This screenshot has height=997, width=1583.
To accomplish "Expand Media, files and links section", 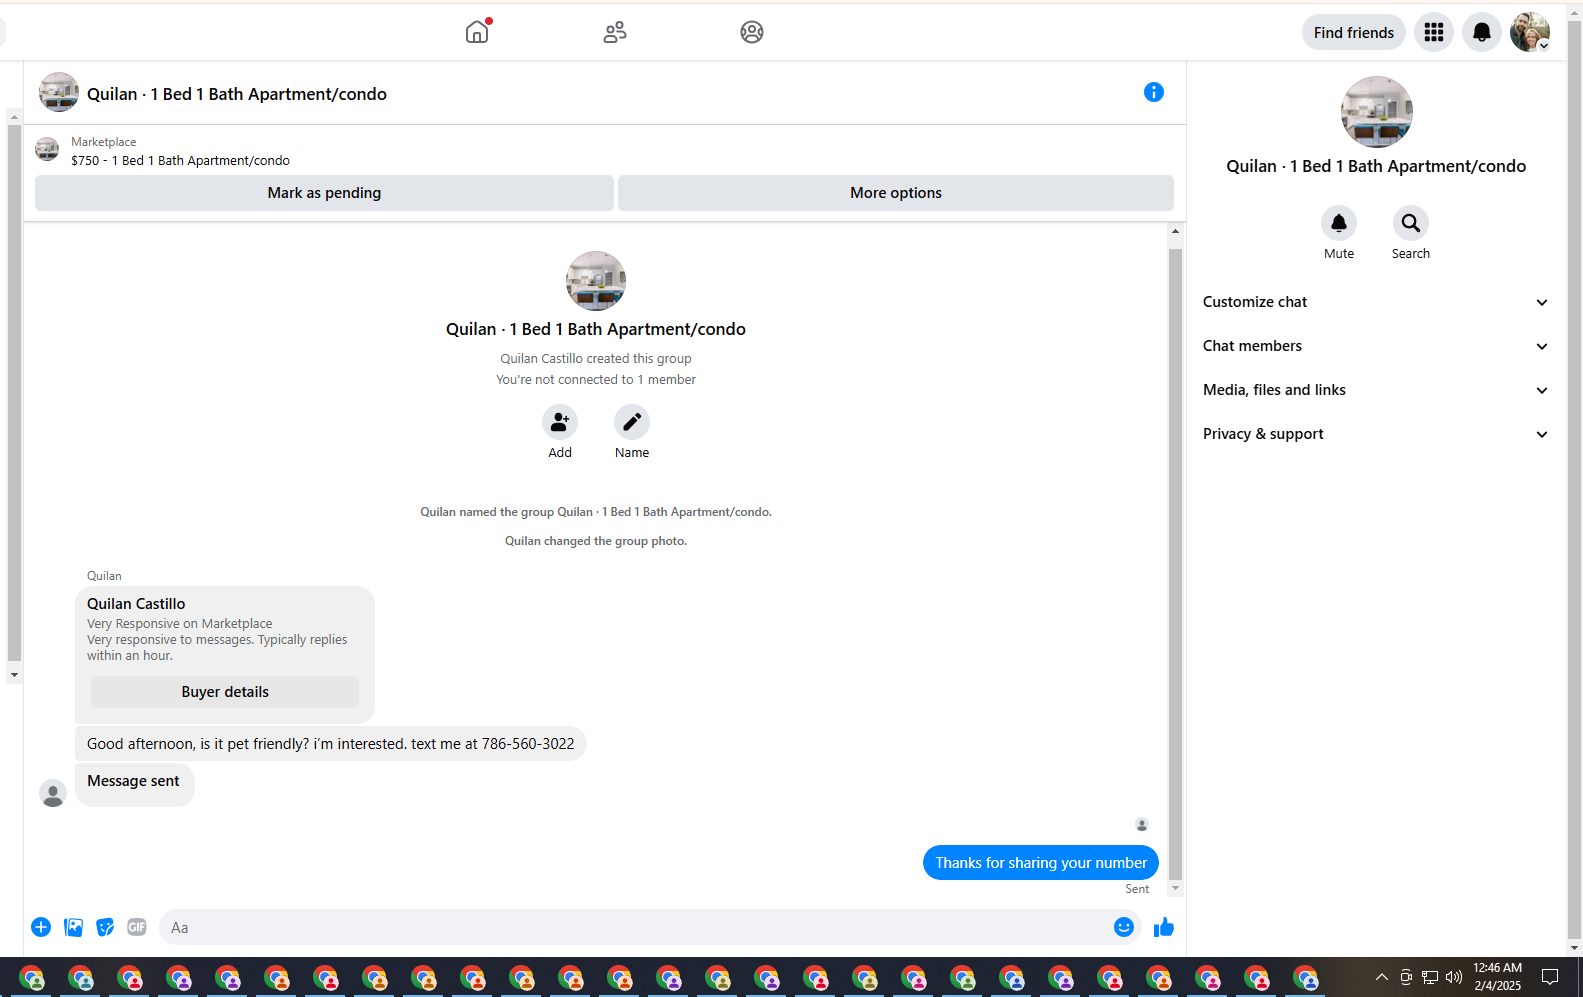I will pos(1376,390).
